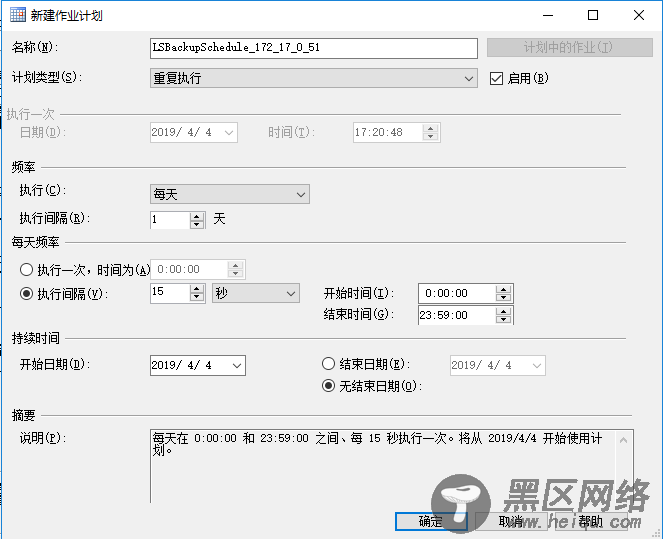Screen dimensions: 663x539
Task: Maximize the 新建作业计划 window
Action: pyautogui.click(x=593, y=15)
